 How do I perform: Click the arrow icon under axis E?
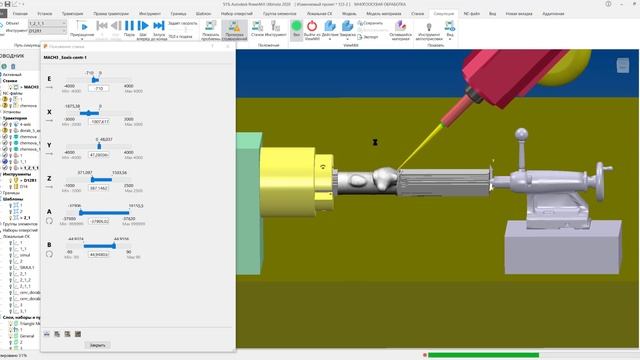pyautogui.click(x=49, y=87)
